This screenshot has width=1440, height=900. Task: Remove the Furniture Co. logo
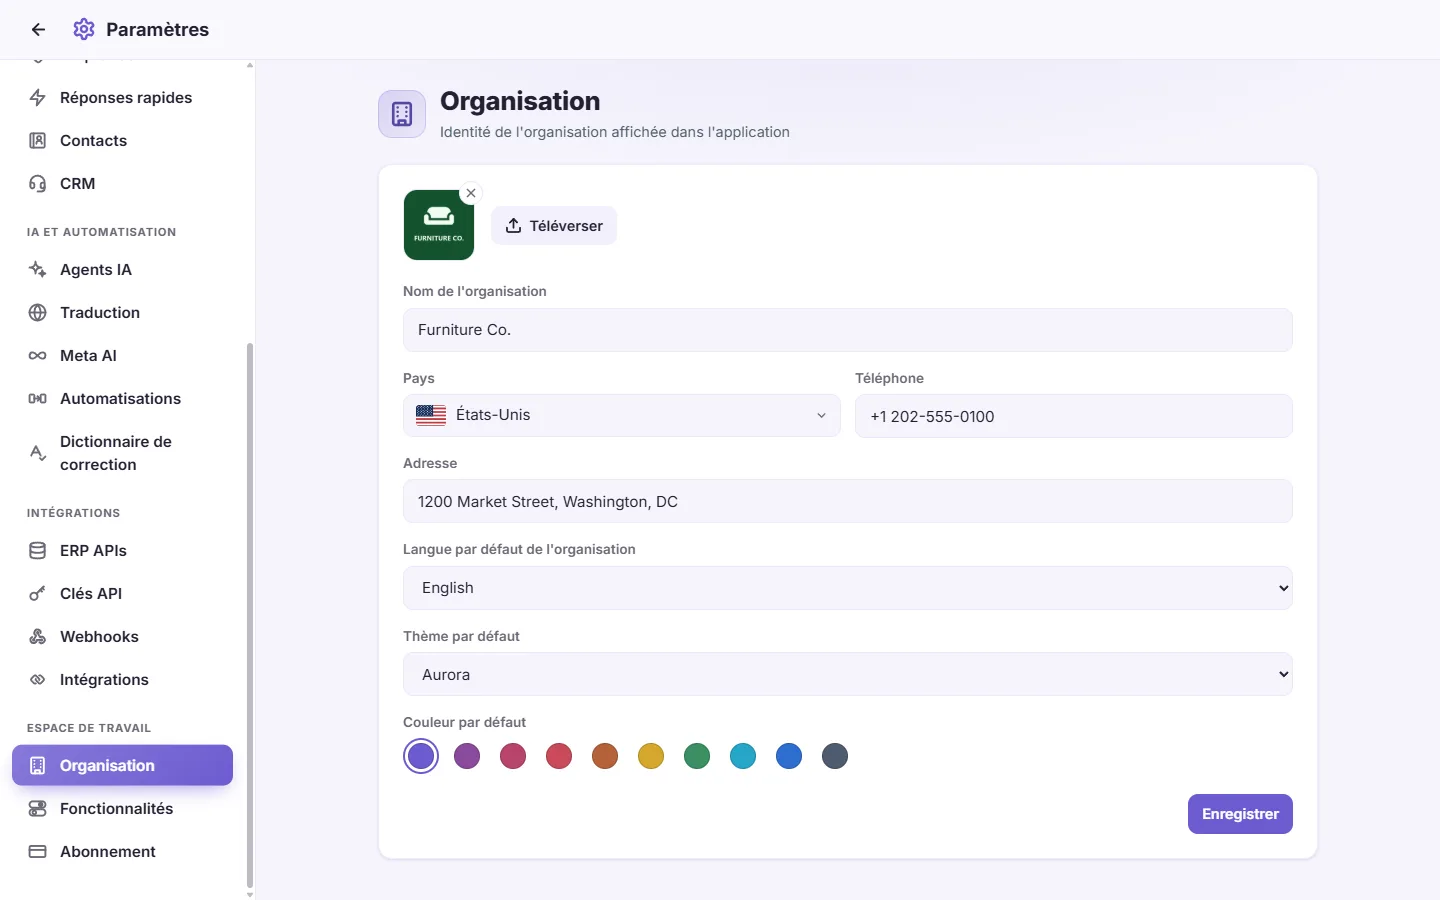471,193
